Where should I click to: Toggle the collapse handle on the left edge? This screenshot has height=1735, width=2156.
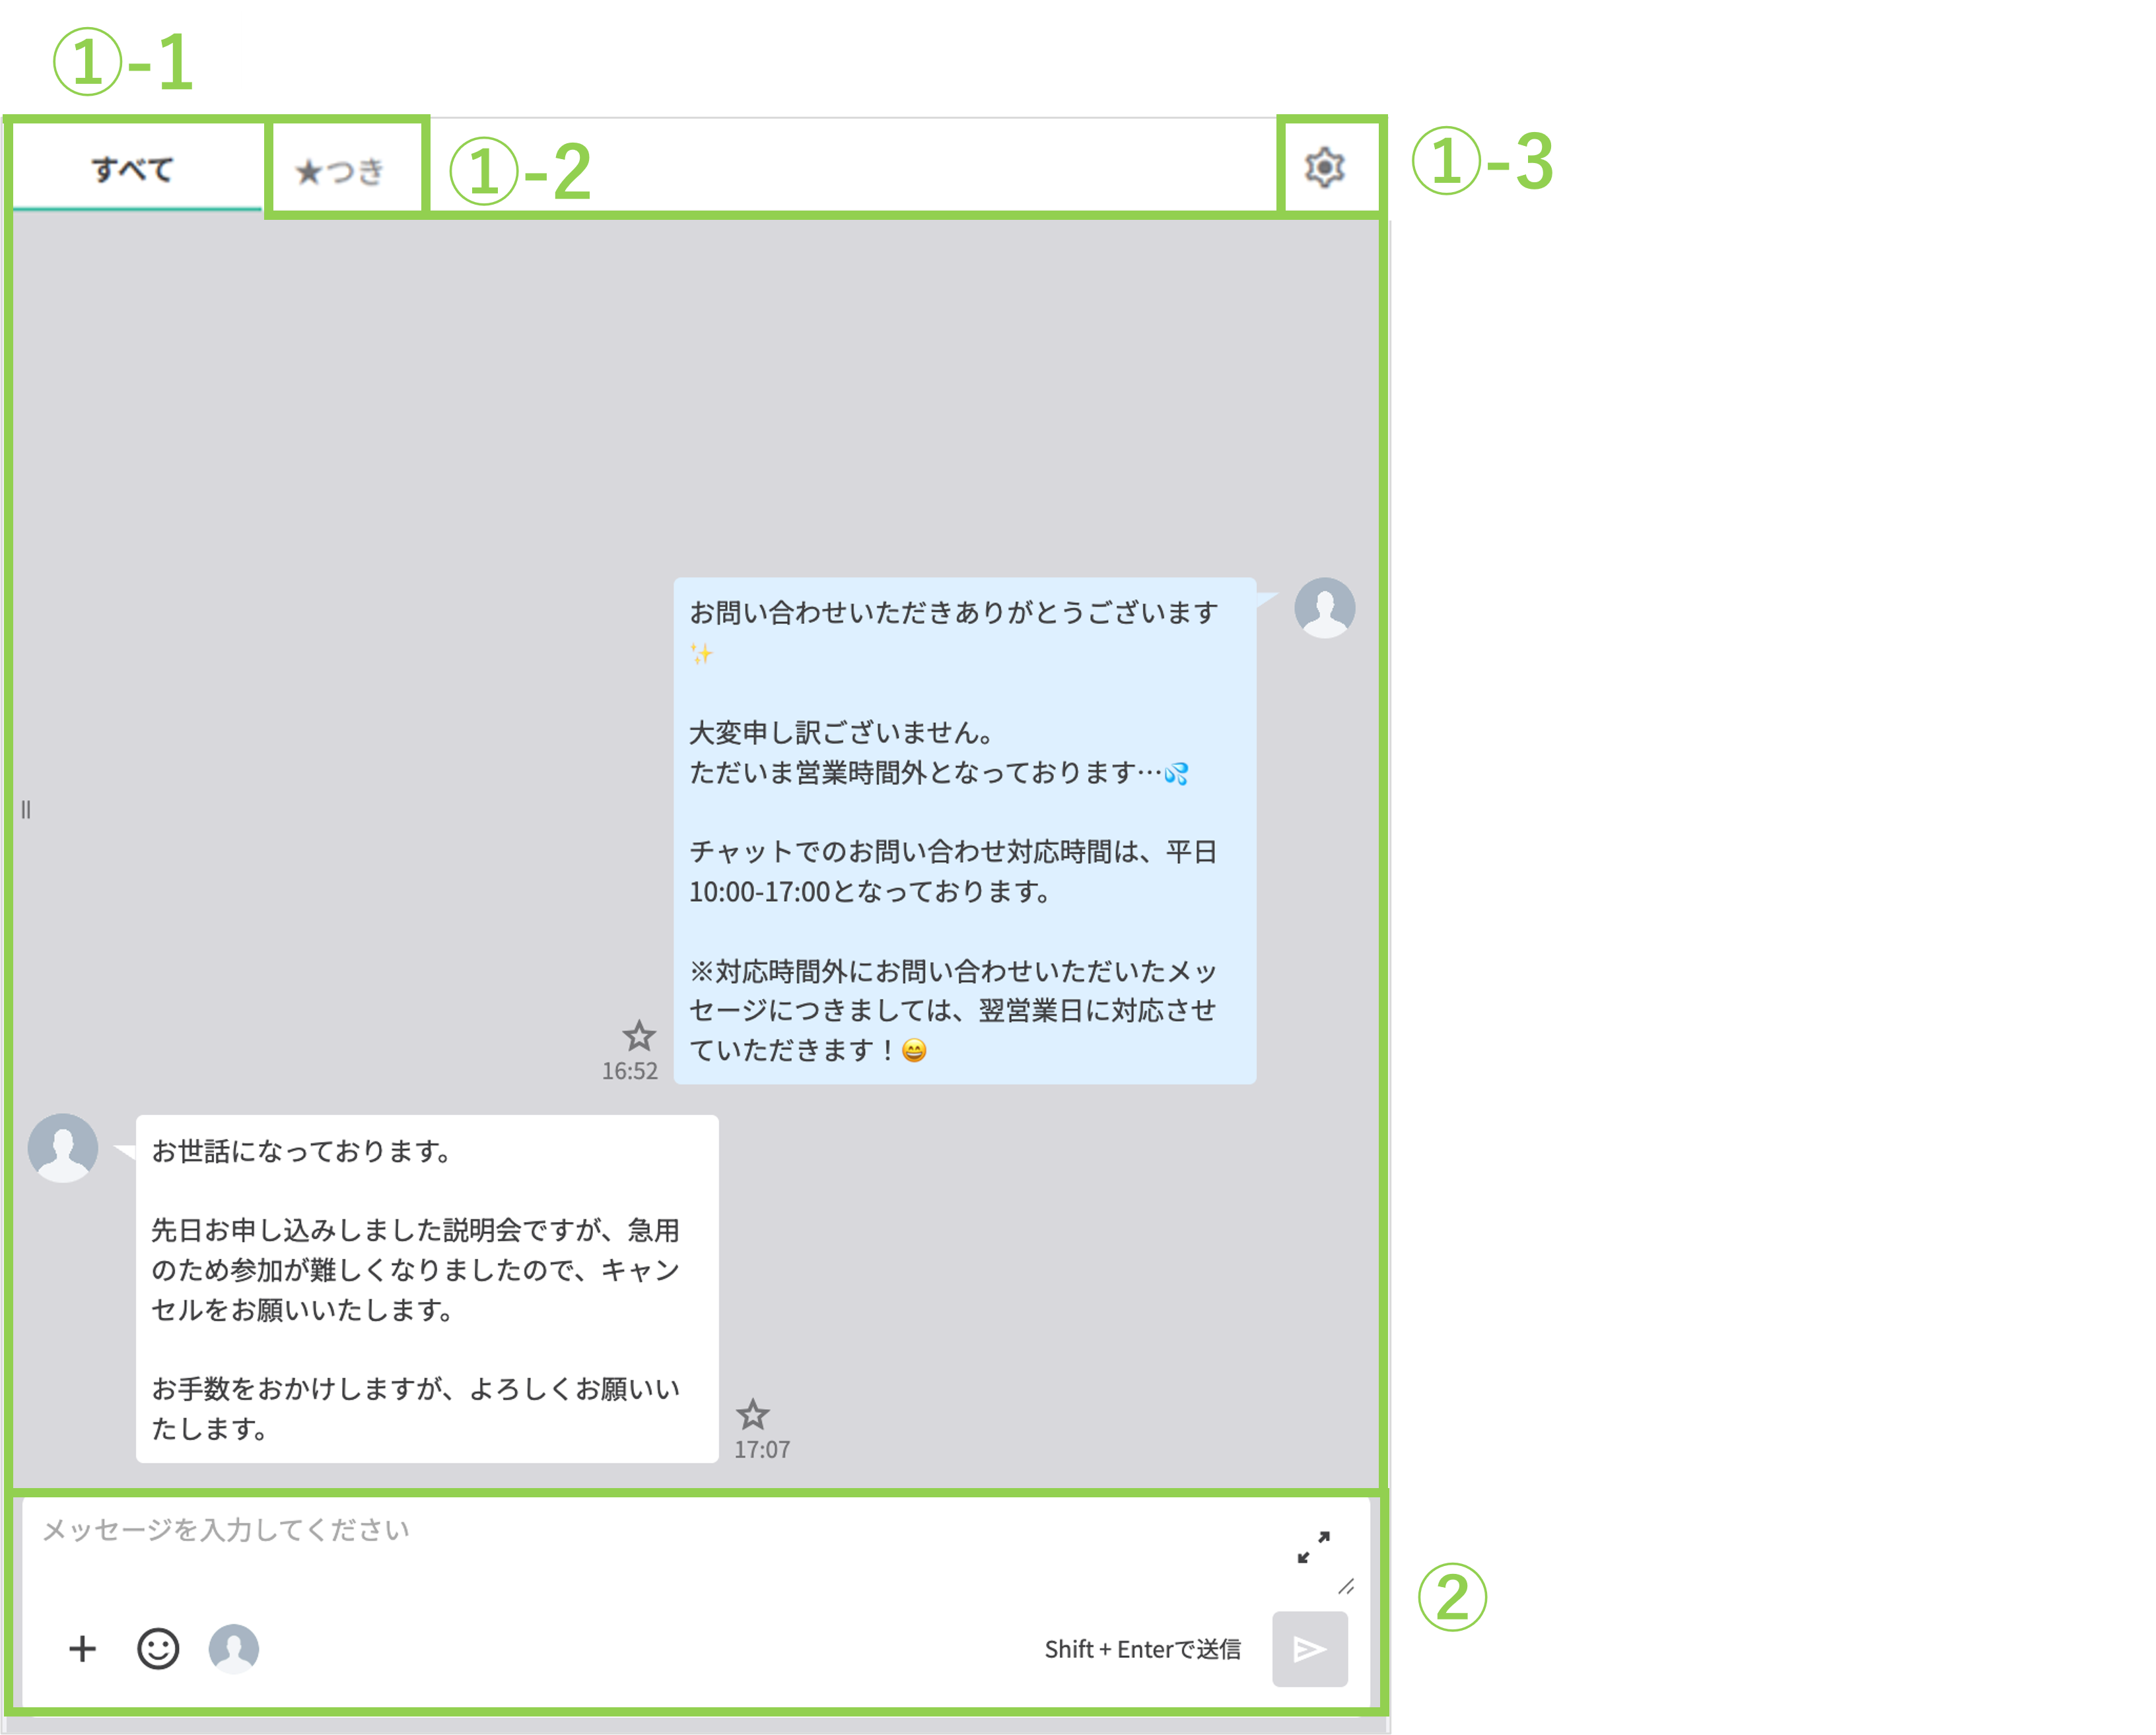(25, 810)
